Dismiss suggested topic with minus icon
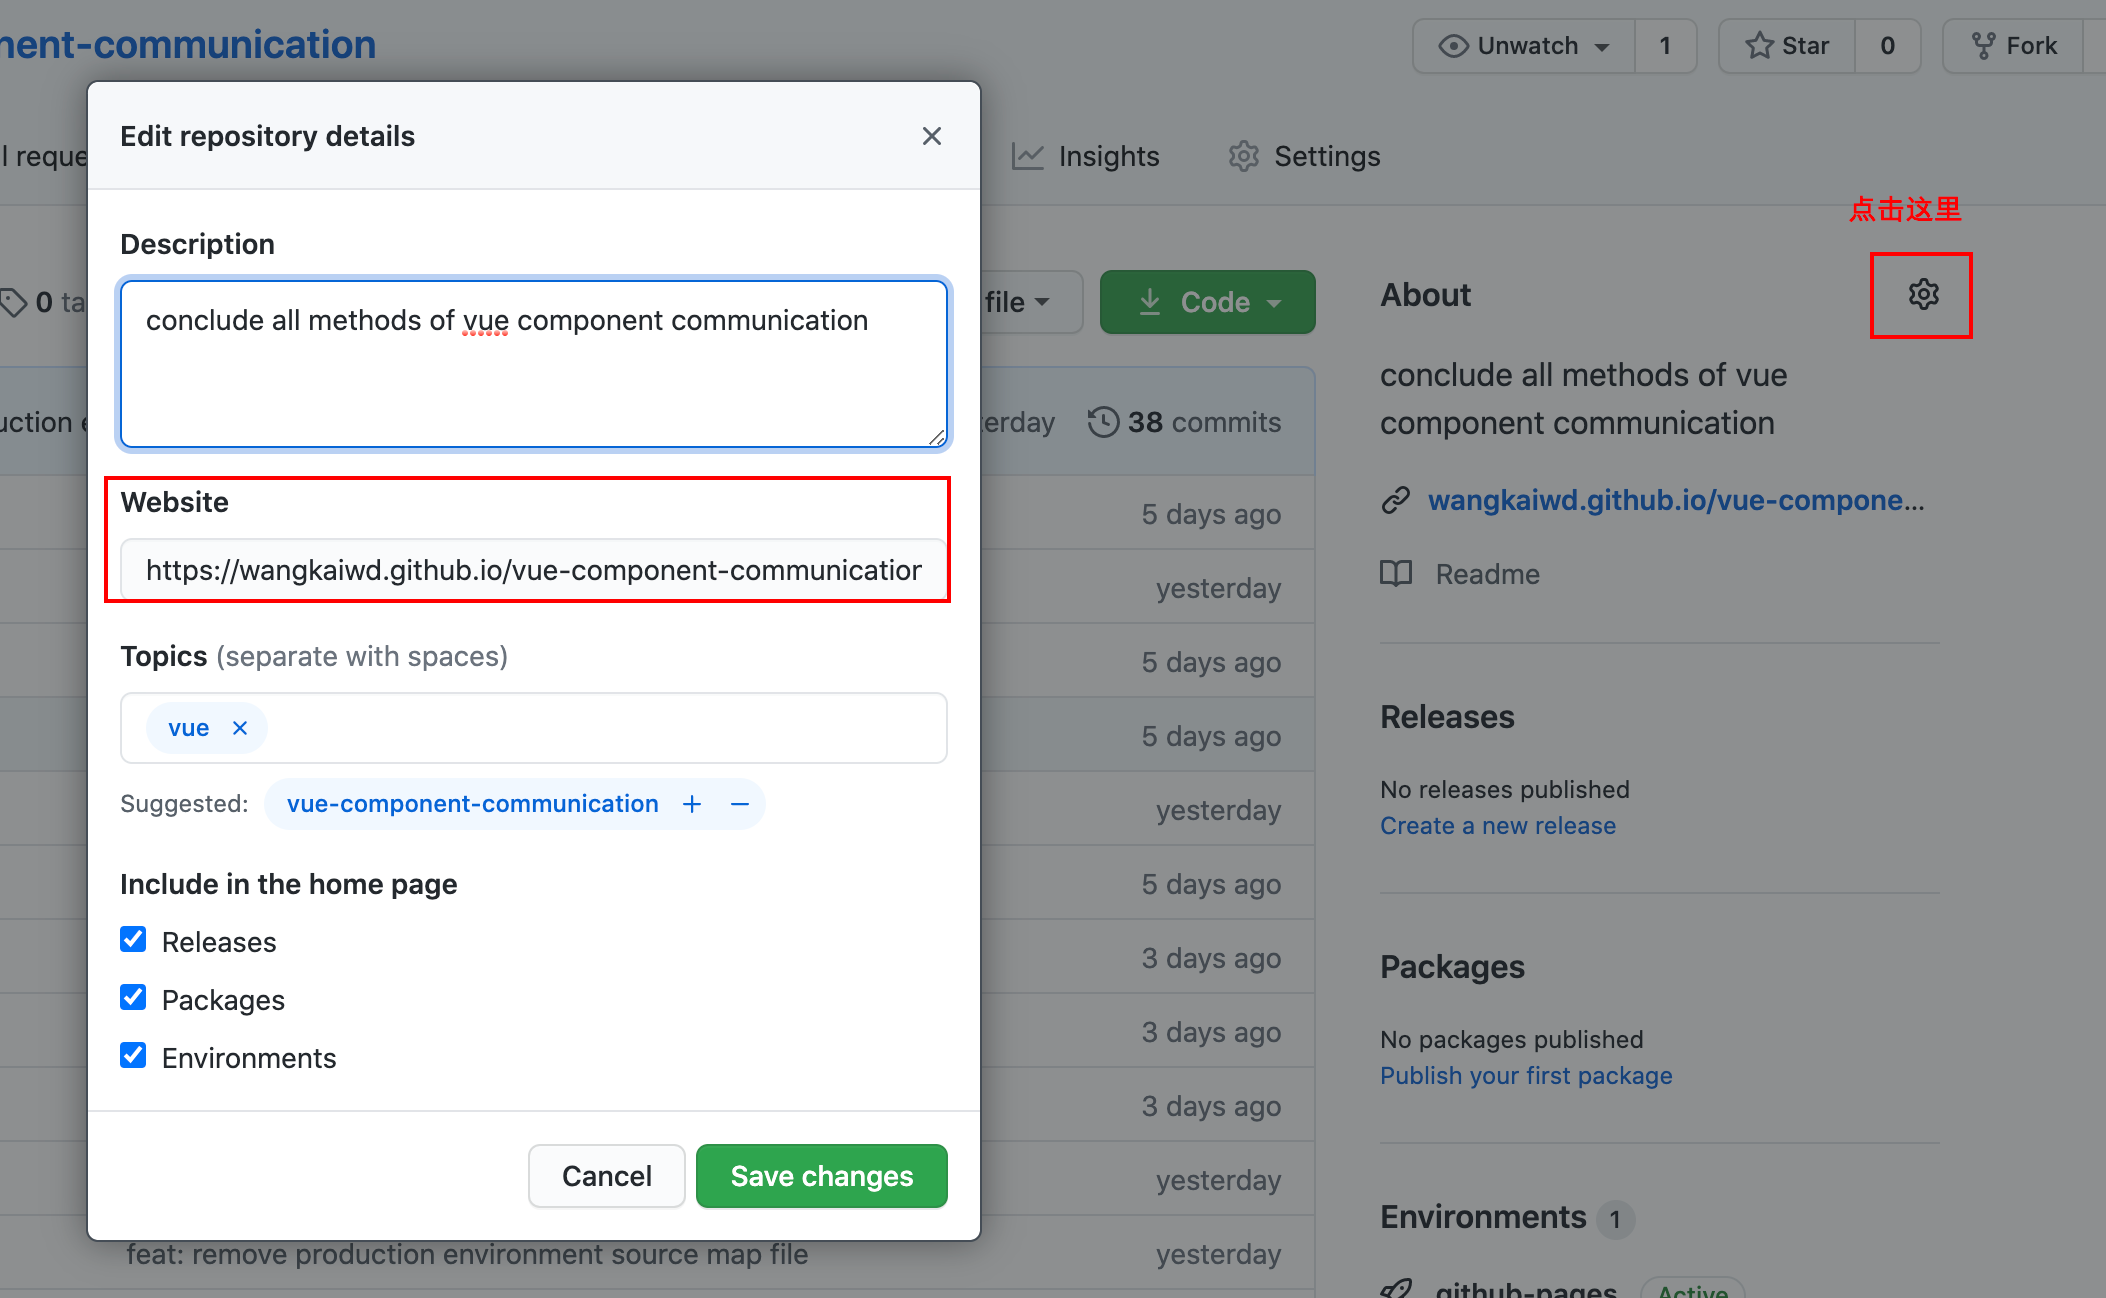The height and width of the screenshot is (1298, 2106). pyautogui.click(x=740, y=804)
